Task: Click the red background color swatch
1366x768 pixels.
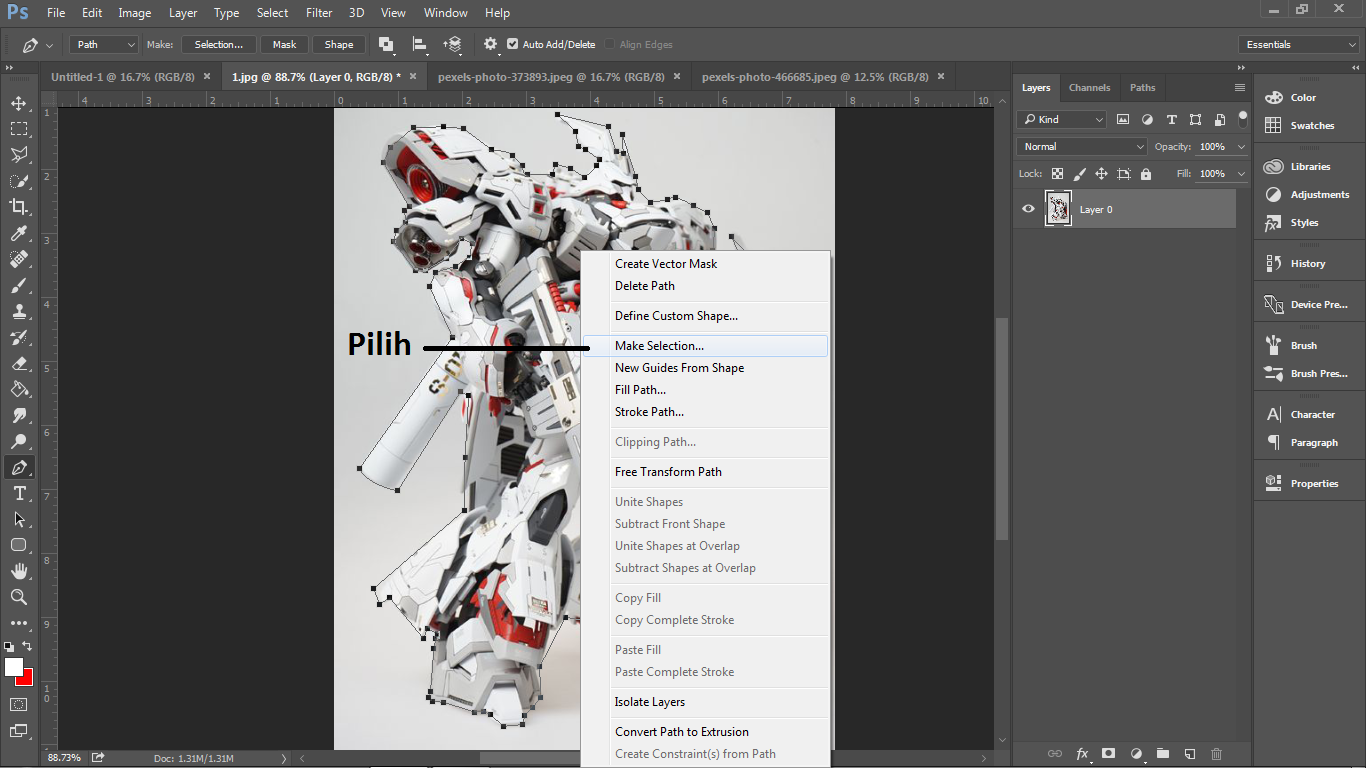Action: tap(26, 679)
